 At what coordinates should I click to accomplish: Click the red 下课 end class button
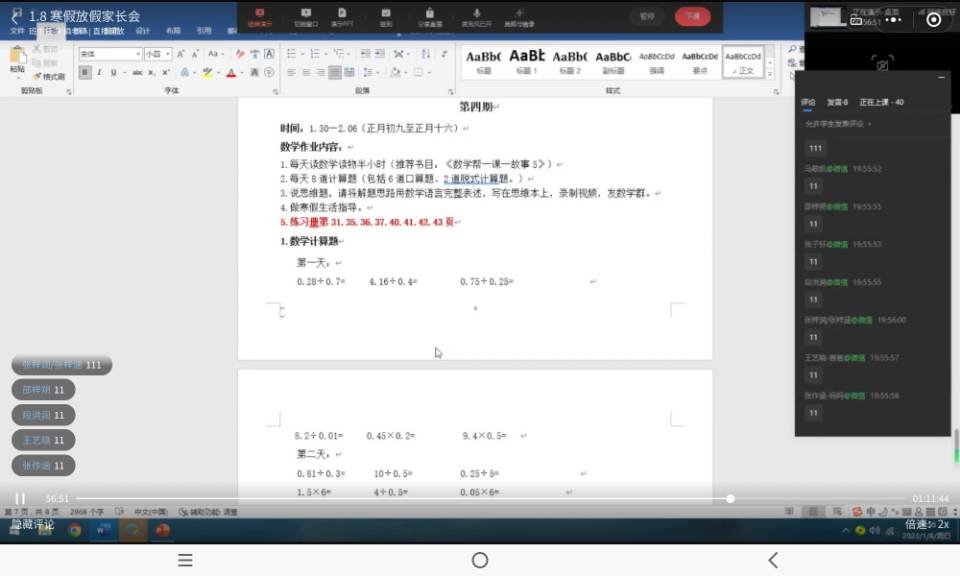click(692, 17)
